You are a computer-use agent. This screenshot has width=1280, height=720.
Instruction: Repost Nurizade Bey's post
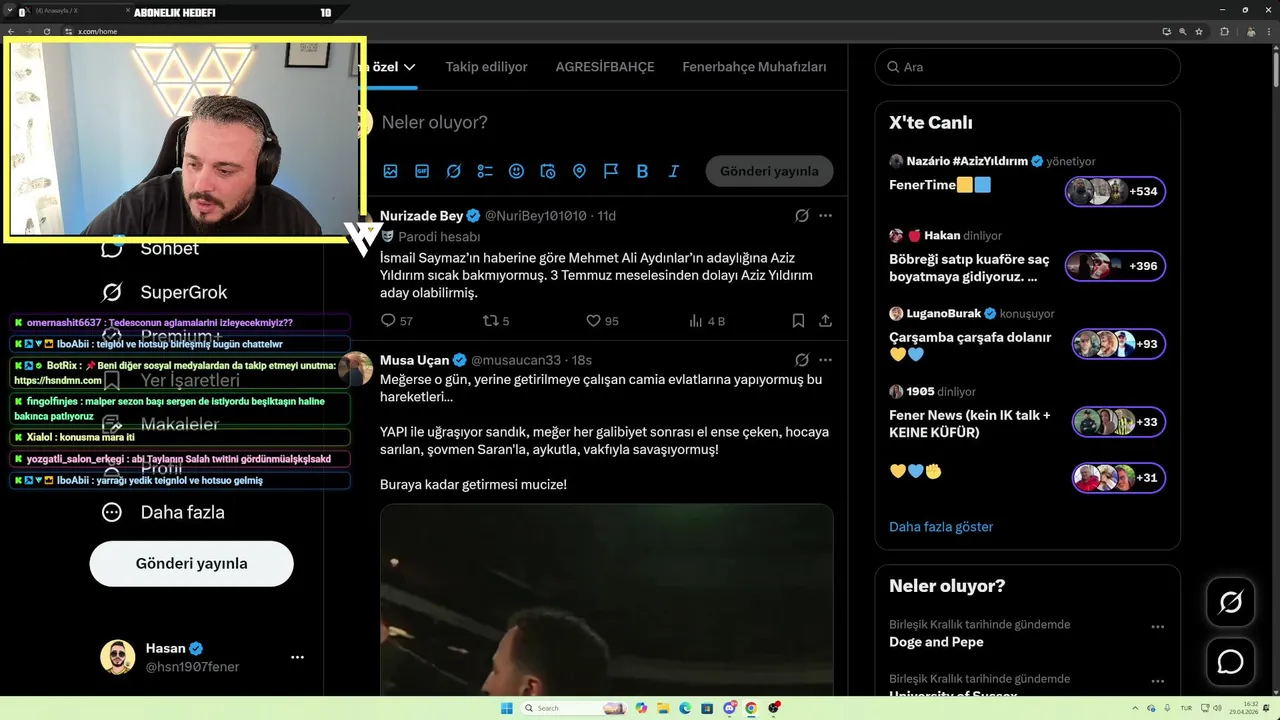(491, 321)
